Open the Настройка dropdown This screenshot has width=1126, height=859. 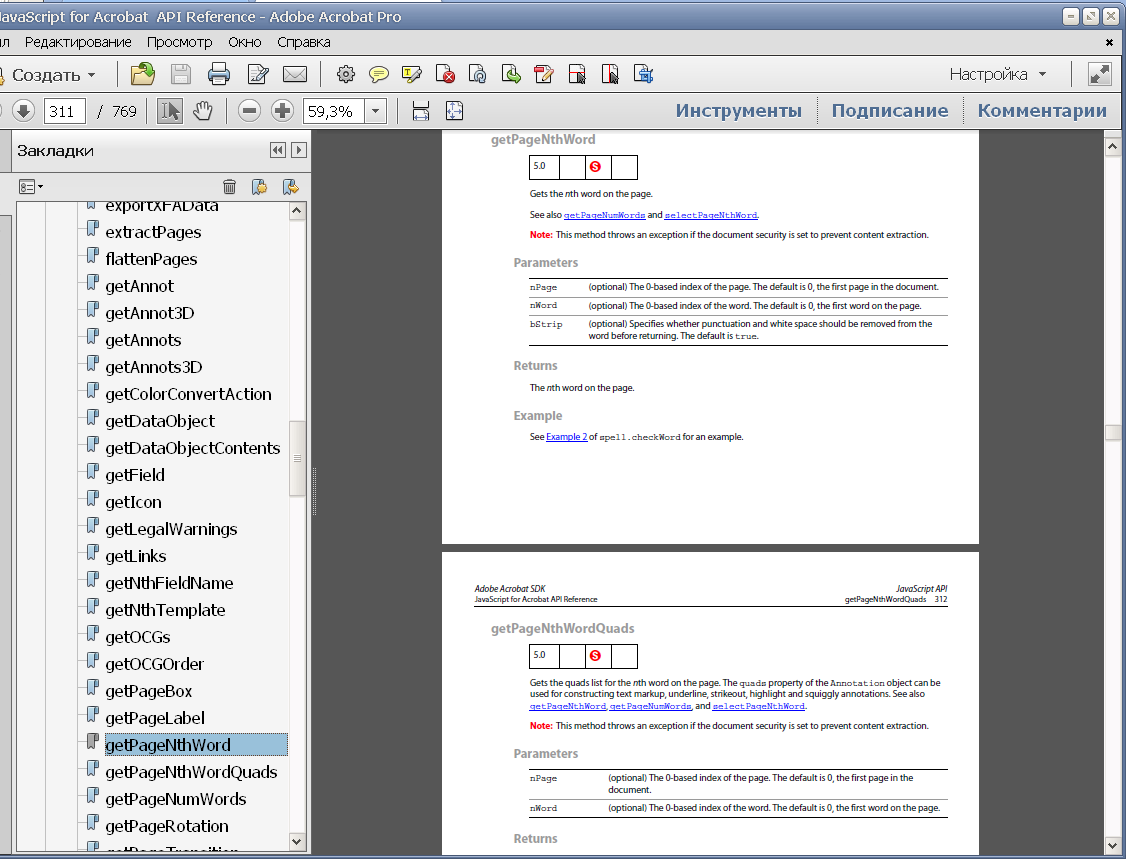click(x=997, y=74)
